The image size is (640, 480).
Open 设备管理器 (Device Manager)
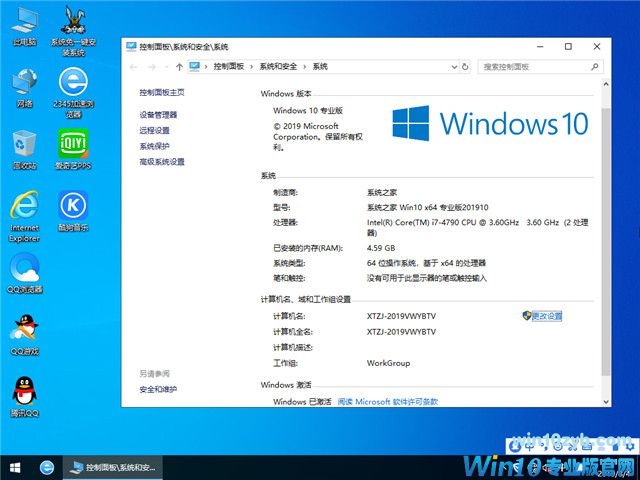[158, 115]
